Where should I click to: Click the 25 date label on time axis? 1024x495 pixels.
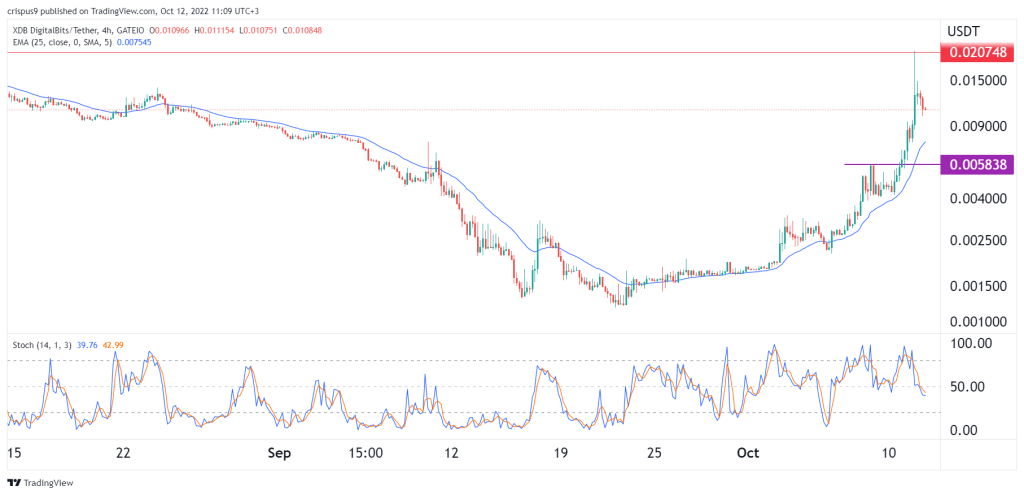[654, 453]
